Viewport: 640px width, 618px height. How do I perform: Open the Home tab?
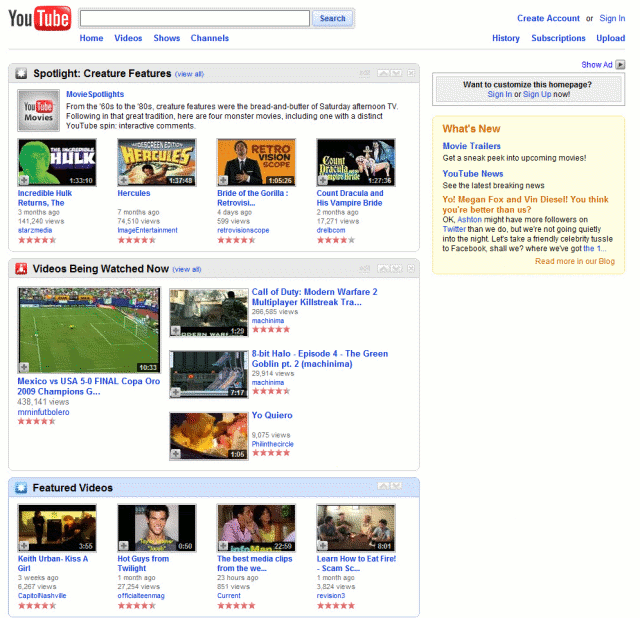(91, 38)
